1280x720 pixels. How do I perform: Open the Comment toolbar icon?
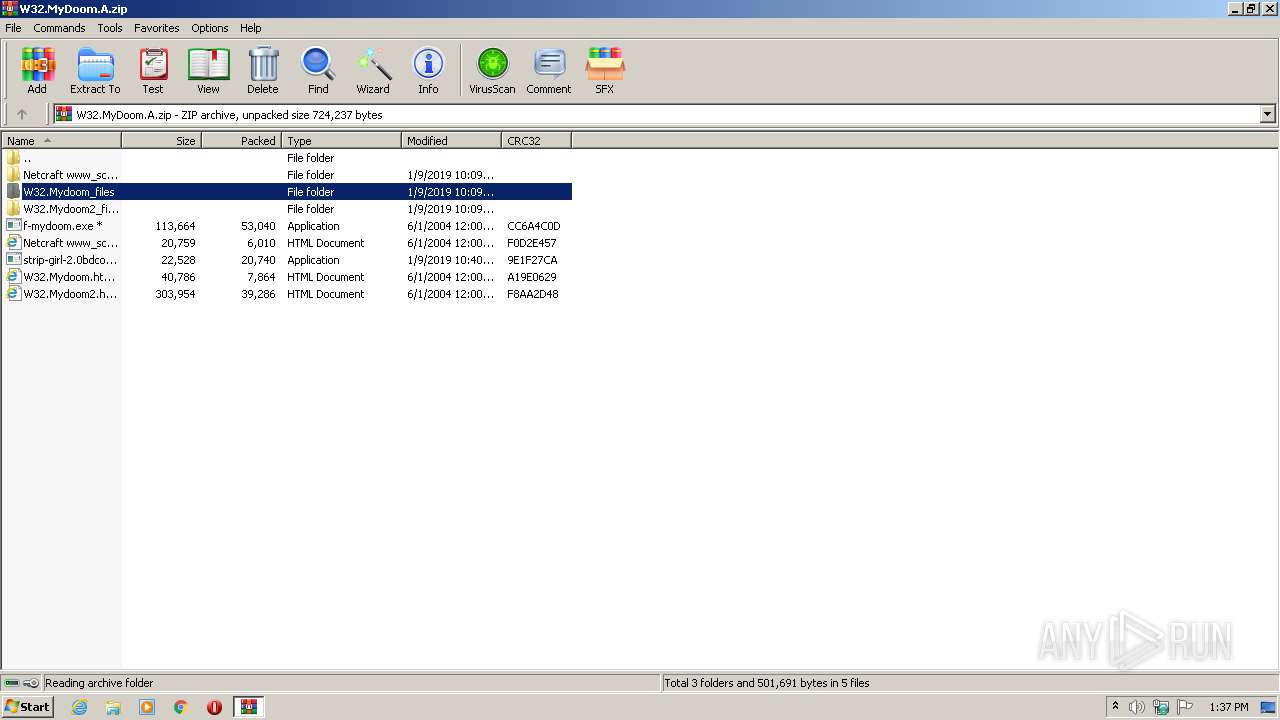coord(549,70)
